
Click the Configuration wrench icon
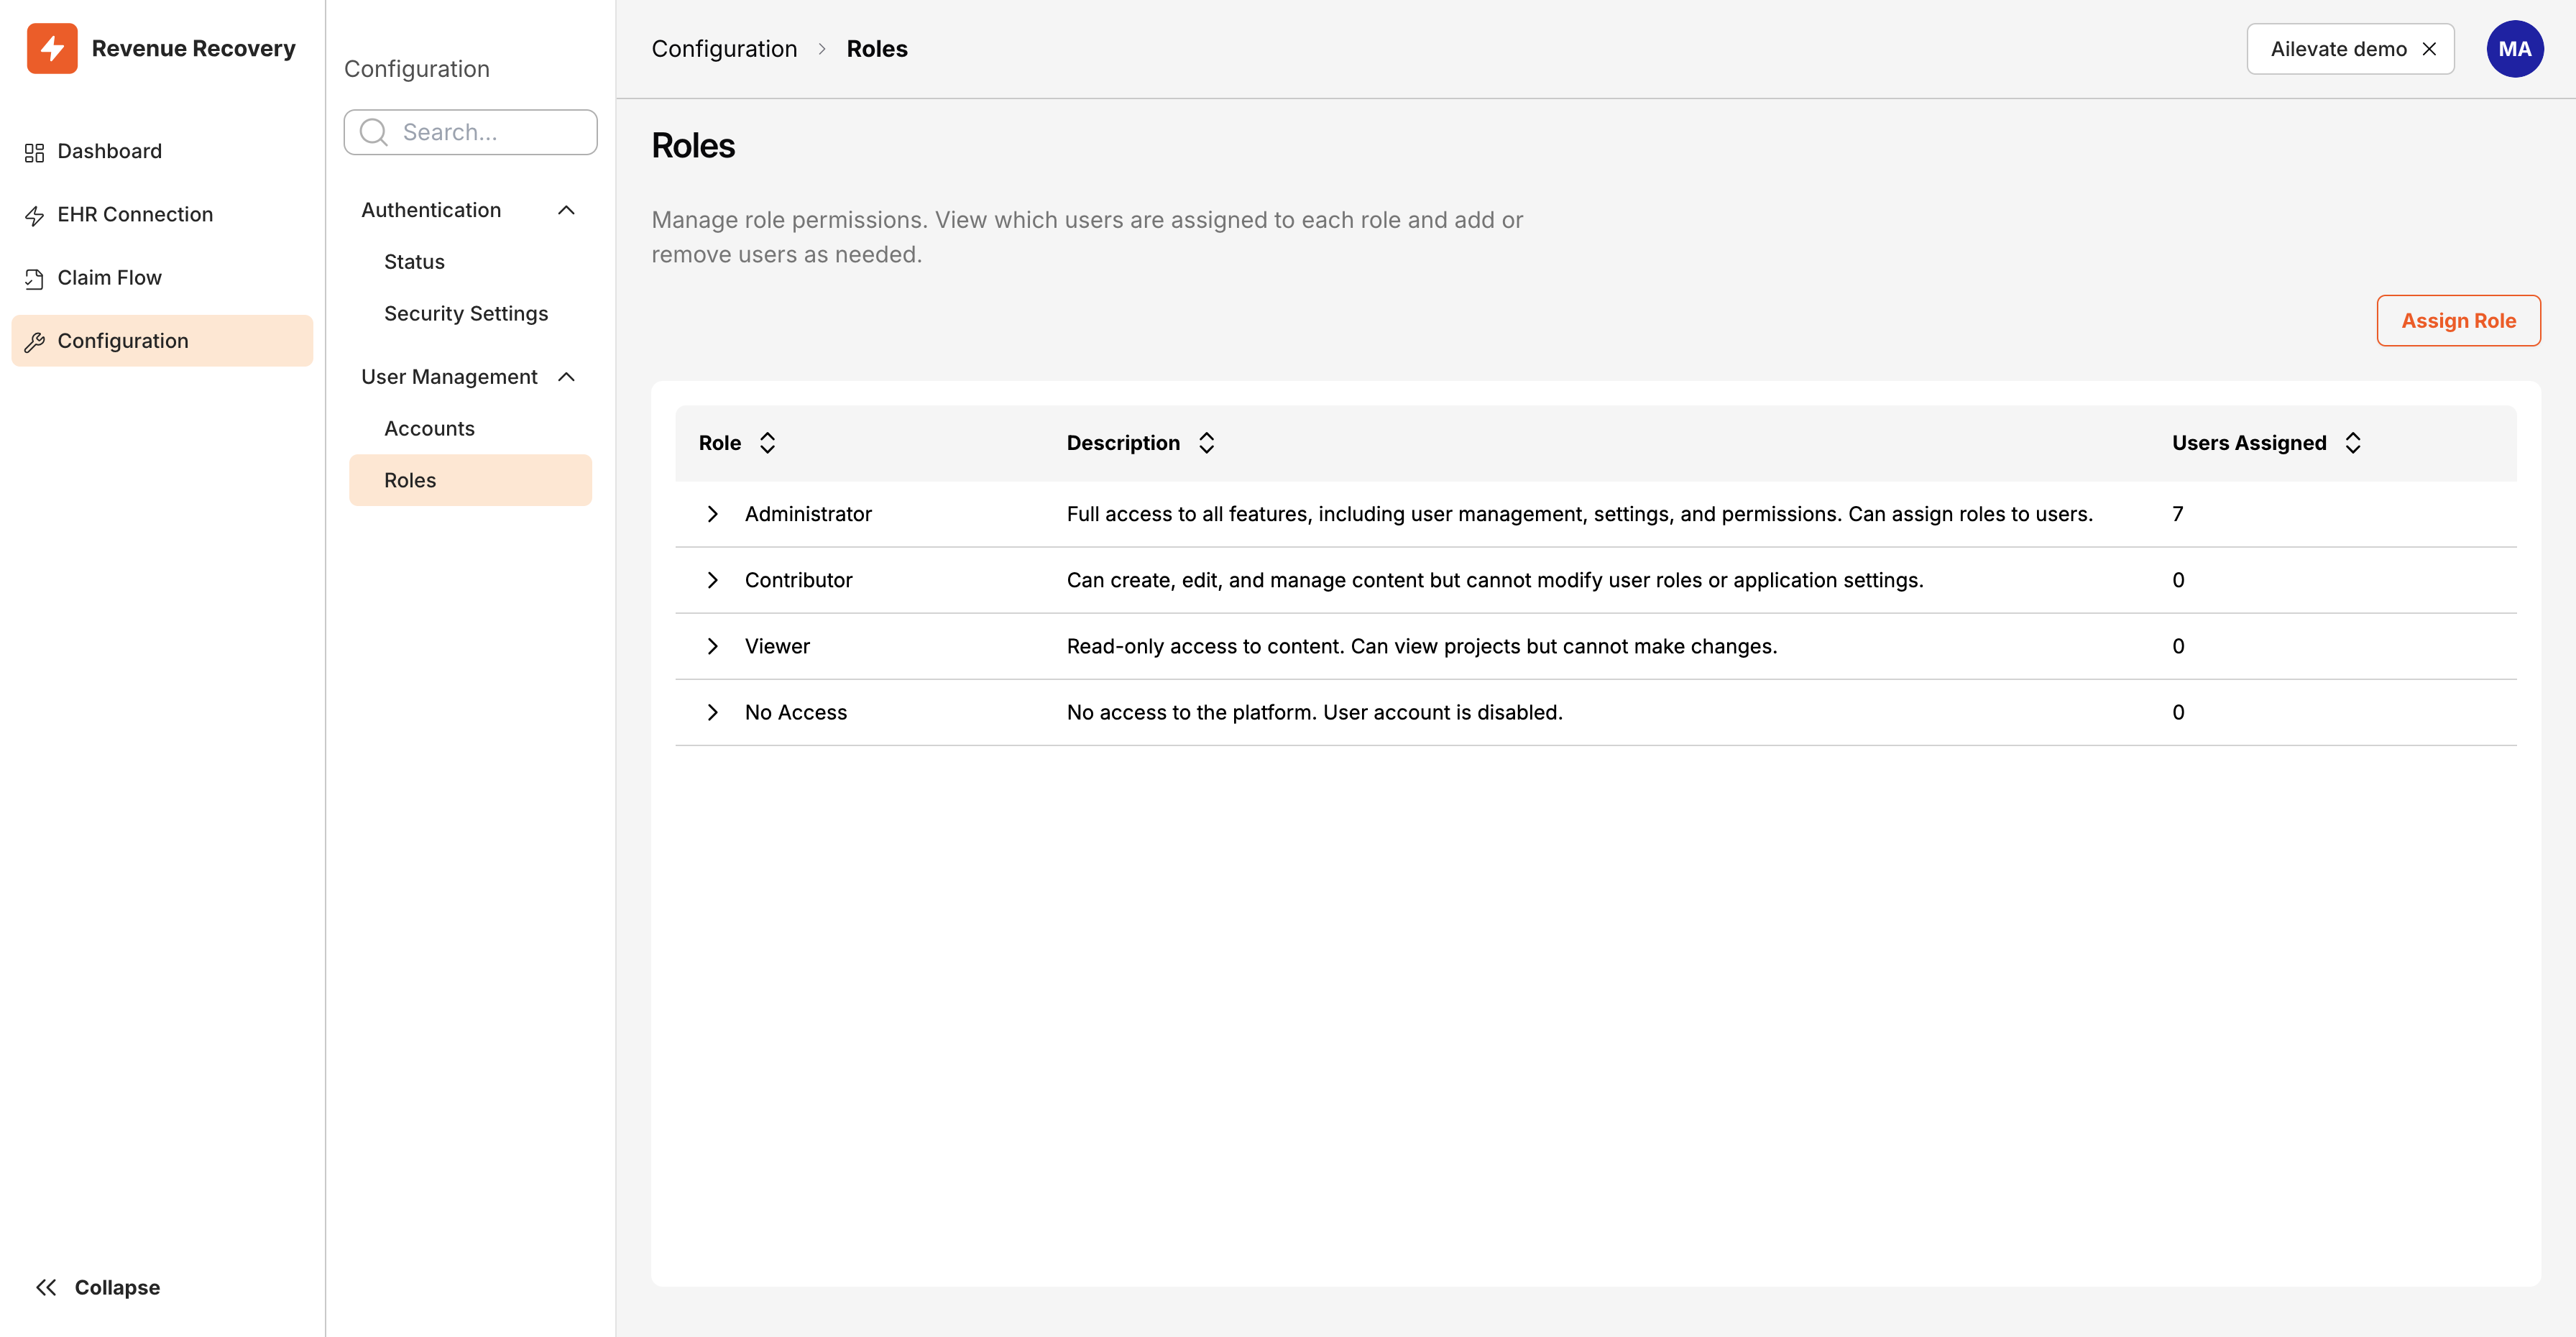tap(34, 341)
